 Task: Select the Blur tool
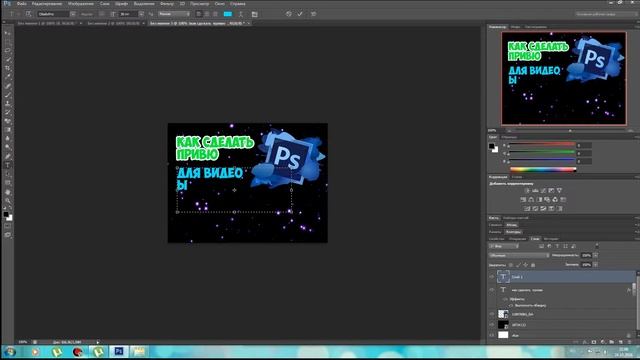click(x=8, y=139)
